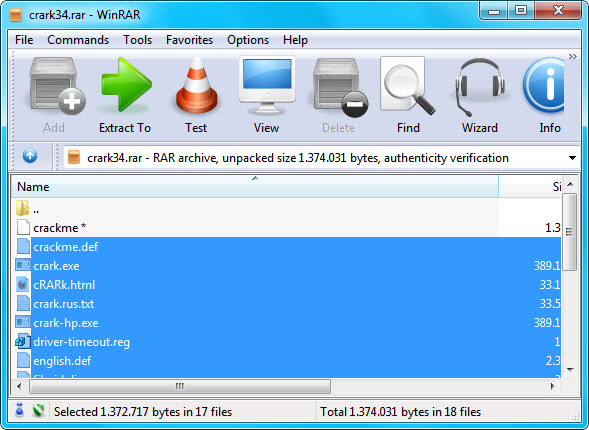This screenshot has width=589, height=430.
Task: Select the crark.rus.txt file name
Action: tap(63, 304)
